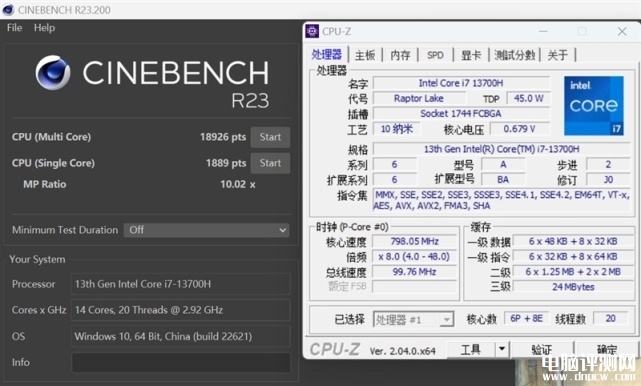Click the Cores x GHz field

click(181, 310)
